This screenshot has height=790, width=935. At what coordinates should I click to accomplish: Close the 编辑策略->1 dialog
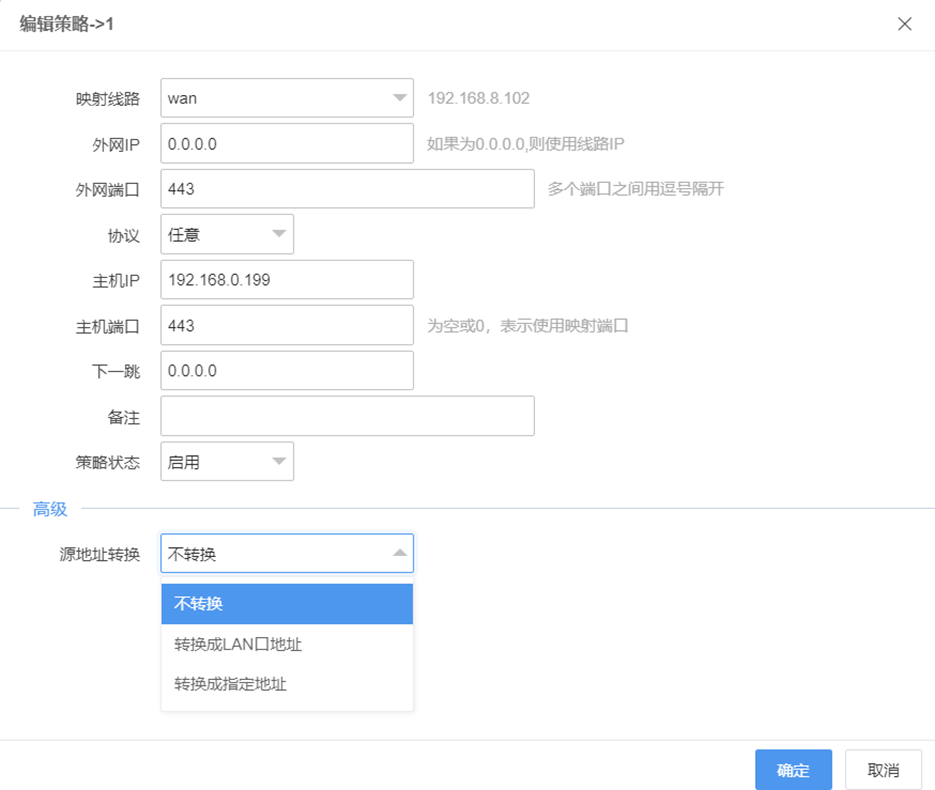click(x=905, y=23)
